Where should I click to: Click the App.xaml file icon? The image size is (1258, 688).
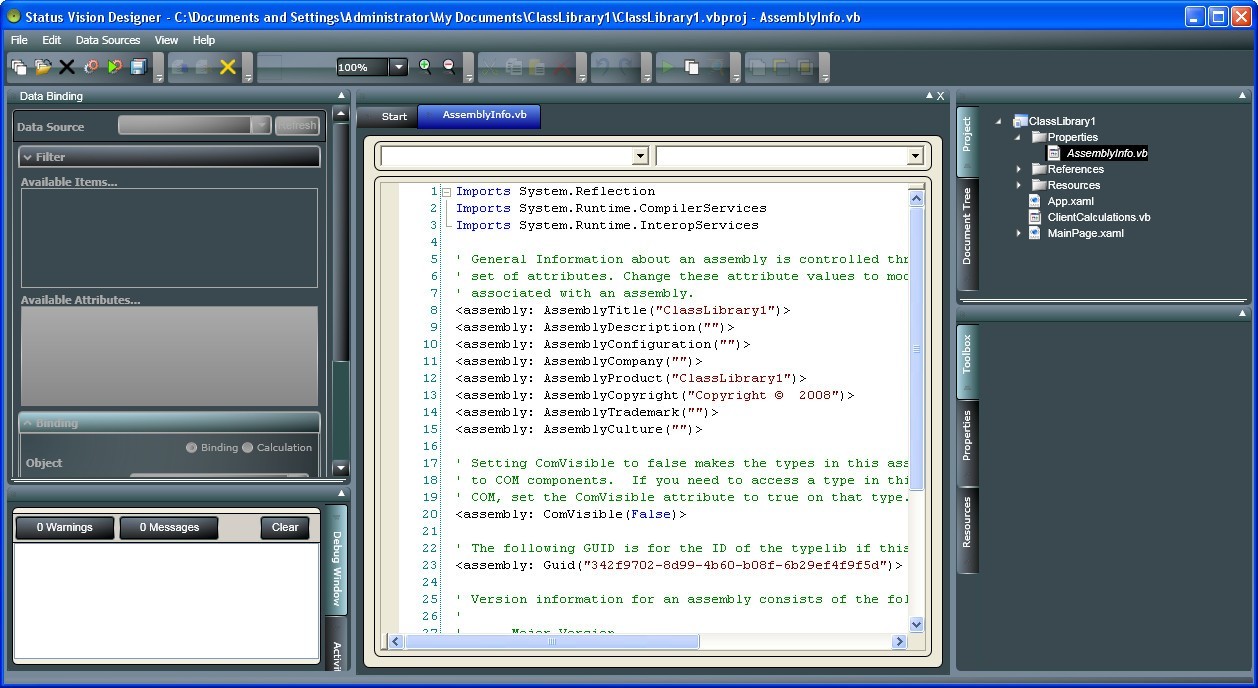coord(1035,201)
